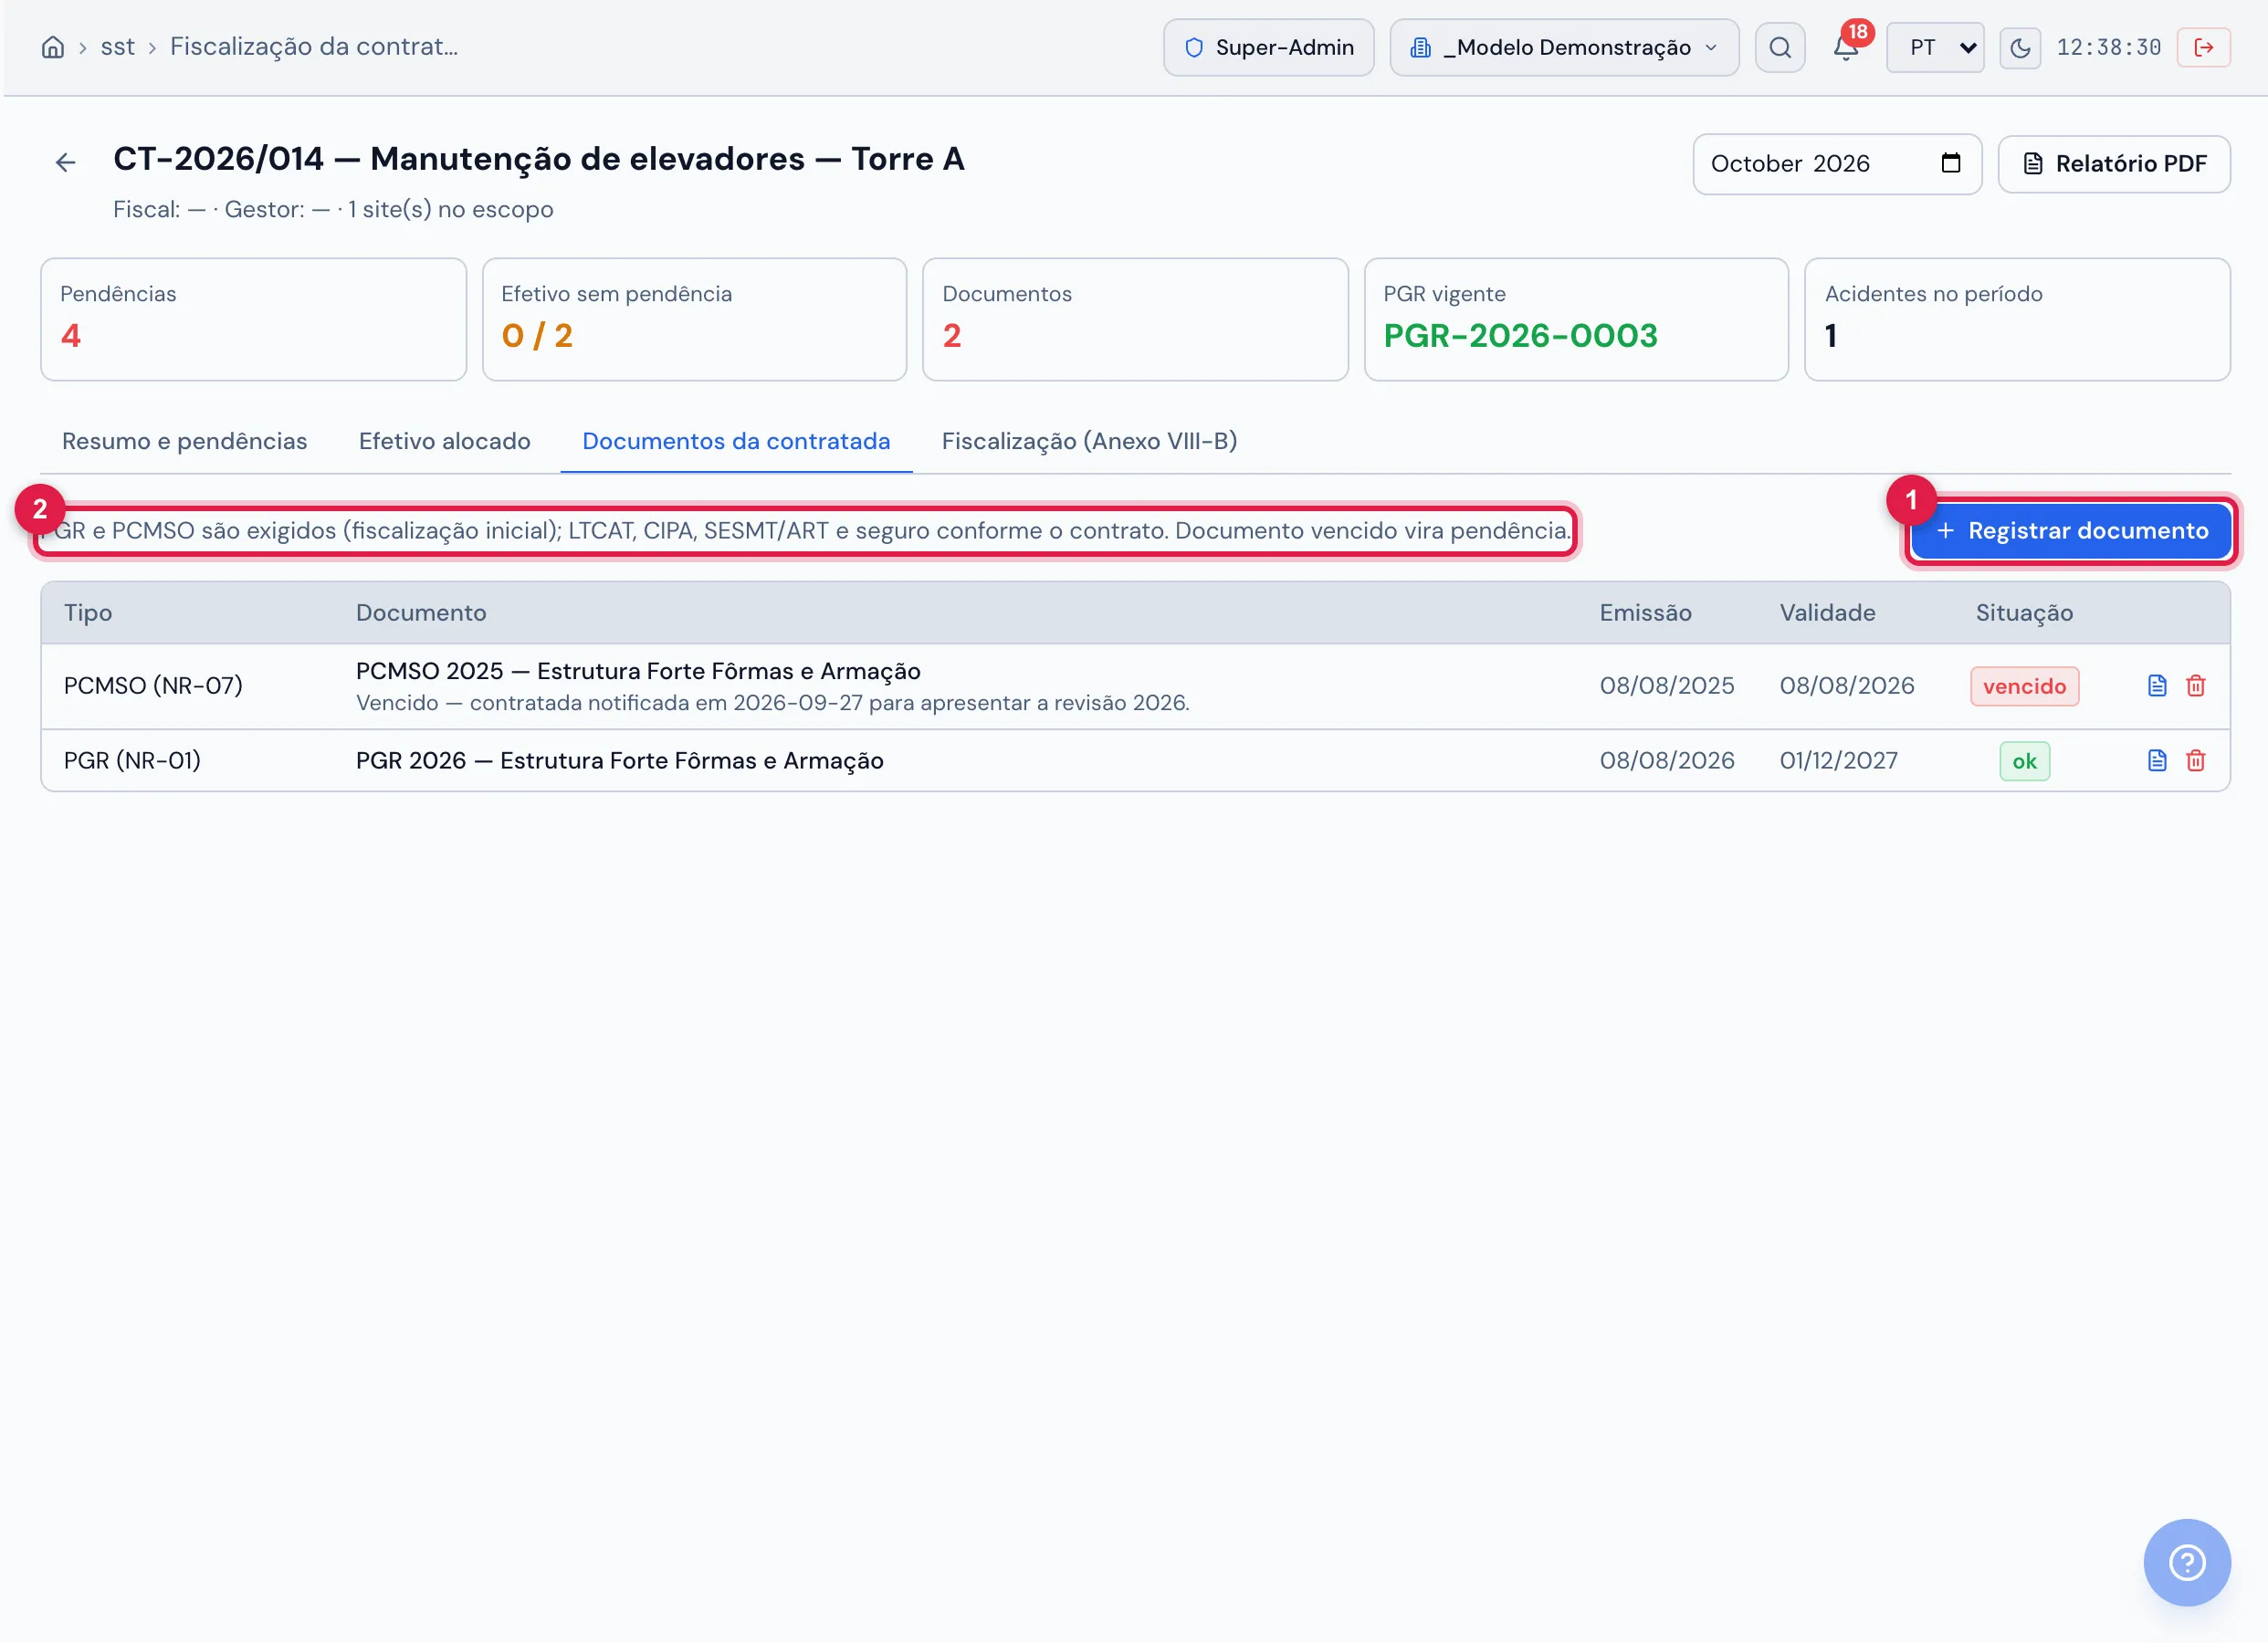Viewport: 2268px width, 1643px height.
Task: Open the home breadcrumb icon
Action: click(53, 47)
